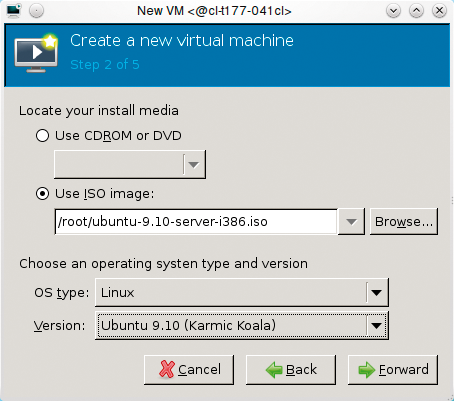Click the Forward button
The height and width of the screenshot is (401, 454).
click(393, 370)
